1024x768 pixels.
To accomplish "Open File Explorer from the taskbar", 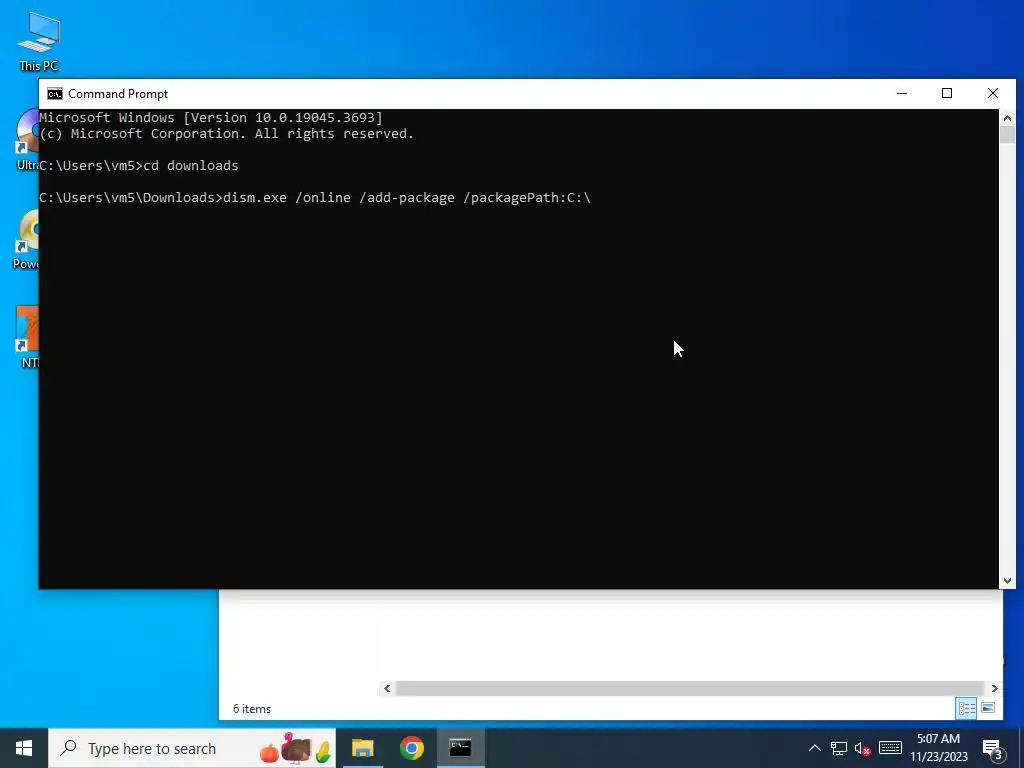I will (362, 748).
